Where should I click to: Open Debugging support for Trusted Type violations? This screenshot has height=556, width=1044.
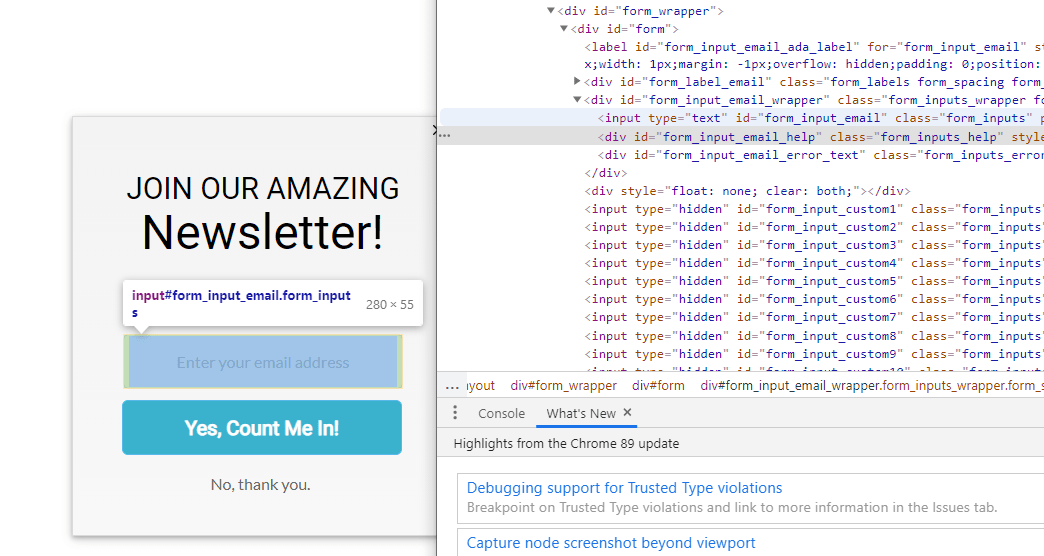tap(624, 487)
